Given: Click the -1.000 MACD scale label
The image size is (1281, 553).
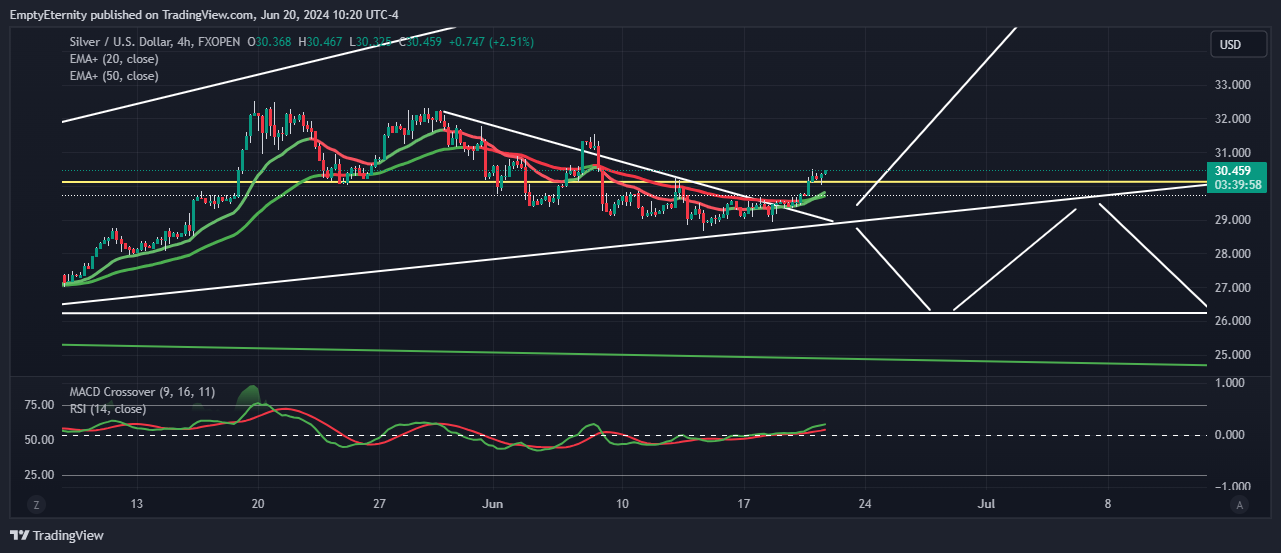Looking at the screenshot, I should 1231,487.
